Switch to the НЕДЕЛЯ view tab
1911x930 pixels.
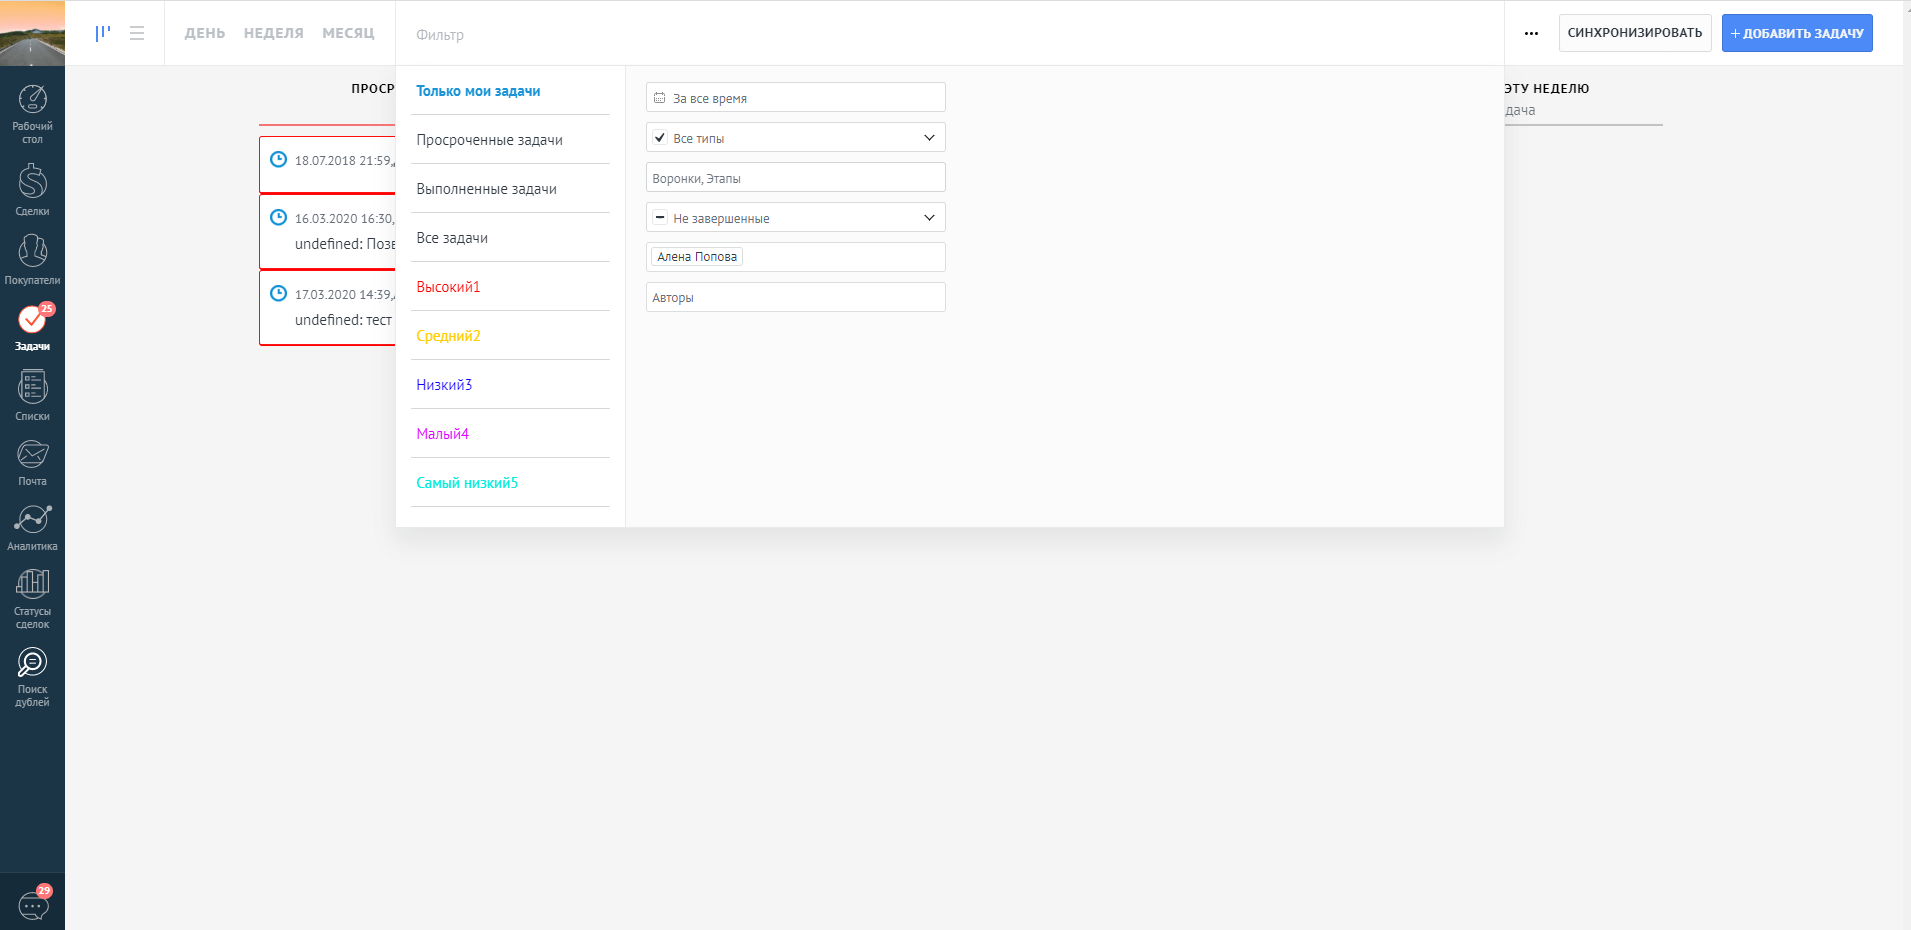[x=273, y=33]
